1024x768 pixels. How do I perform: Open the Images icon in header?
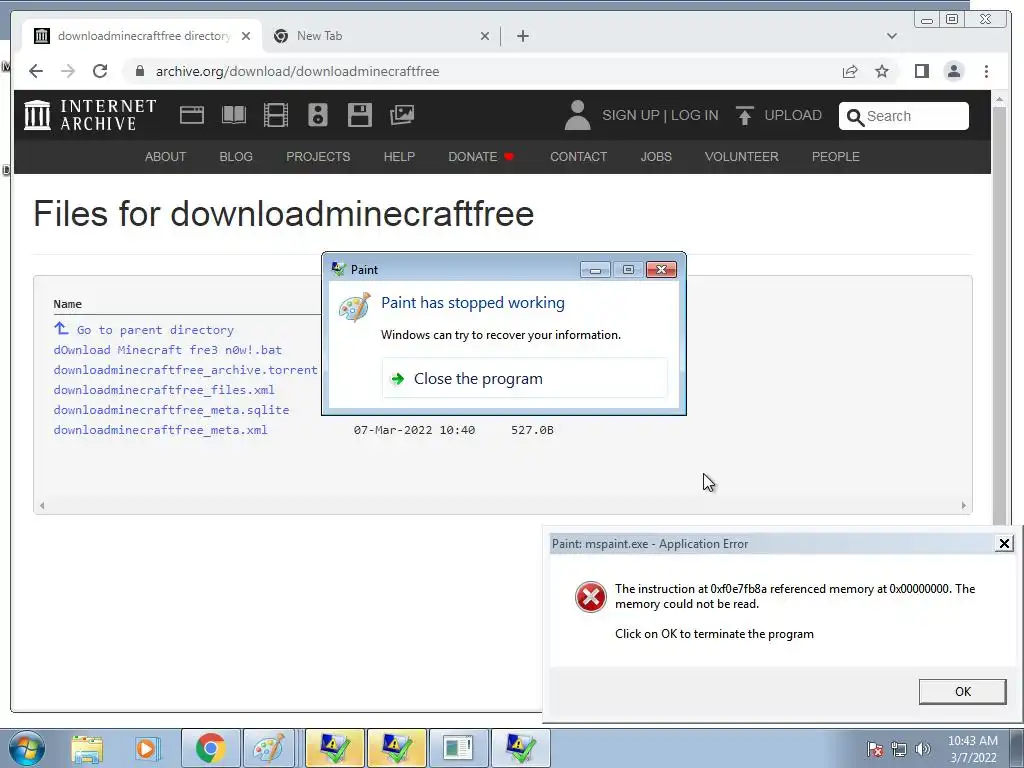pyautogui.click(x=402, y=115)
